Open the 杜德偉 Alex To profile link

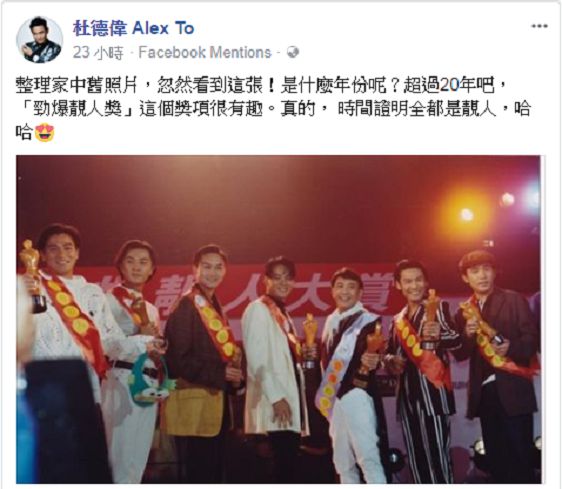[134, 28]
